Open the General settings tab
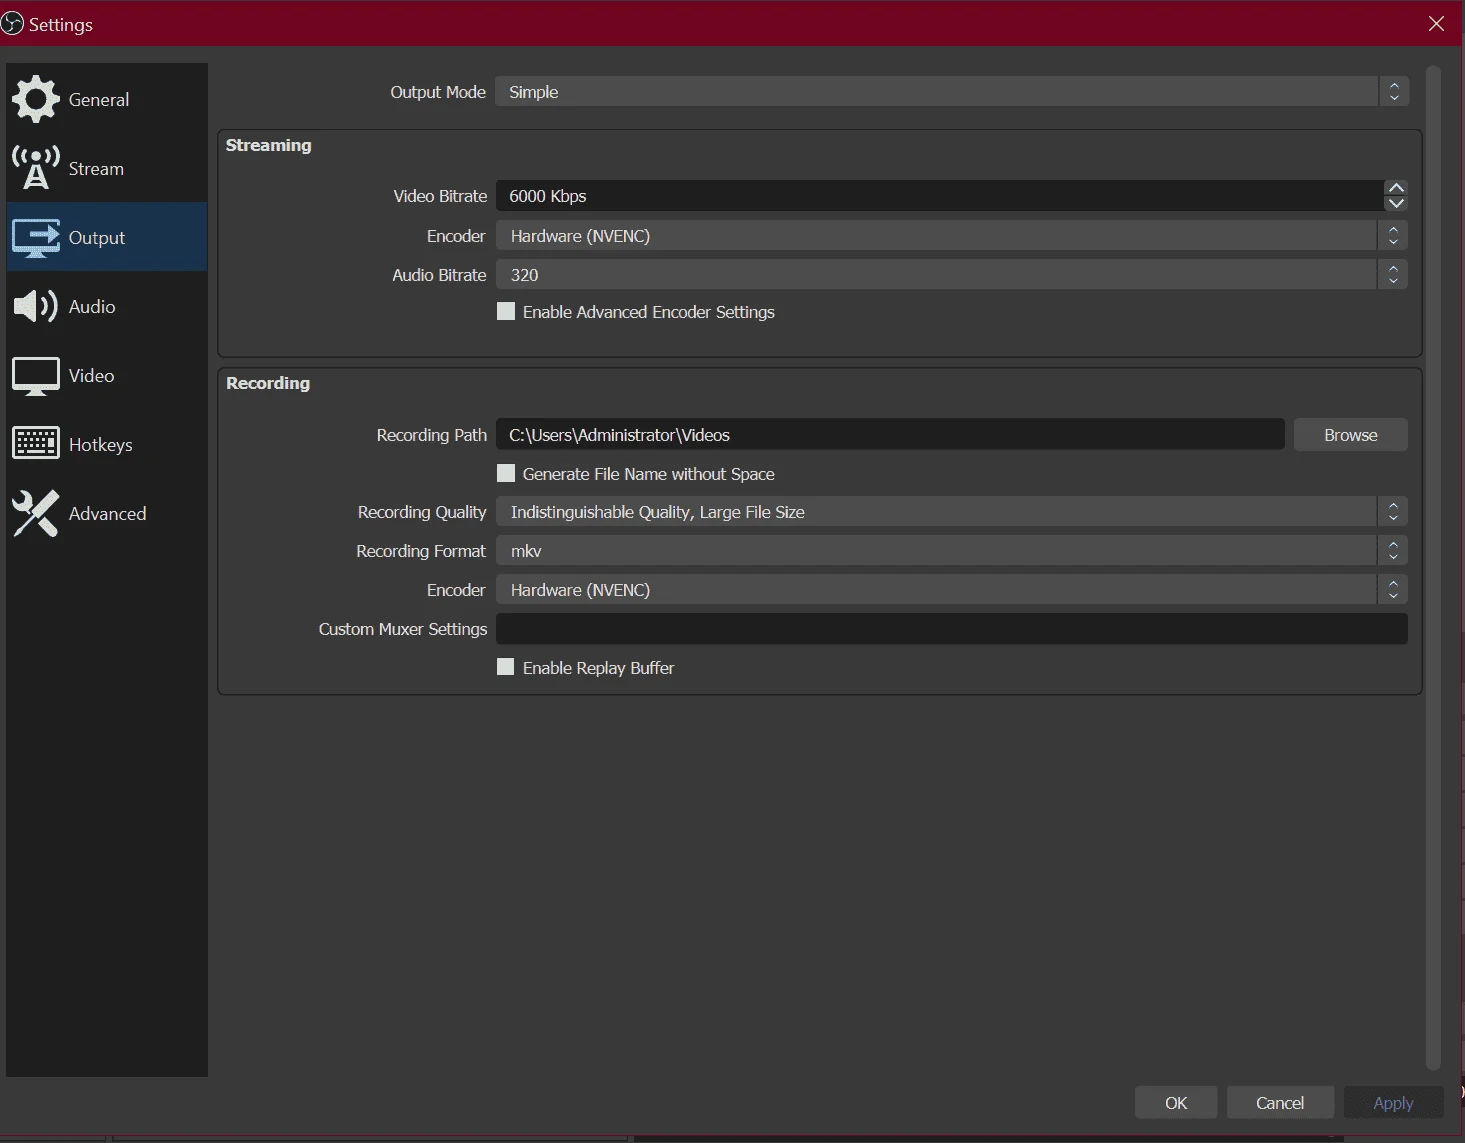This screenshot has width=1465, height=1143. [x=107, y=99]
